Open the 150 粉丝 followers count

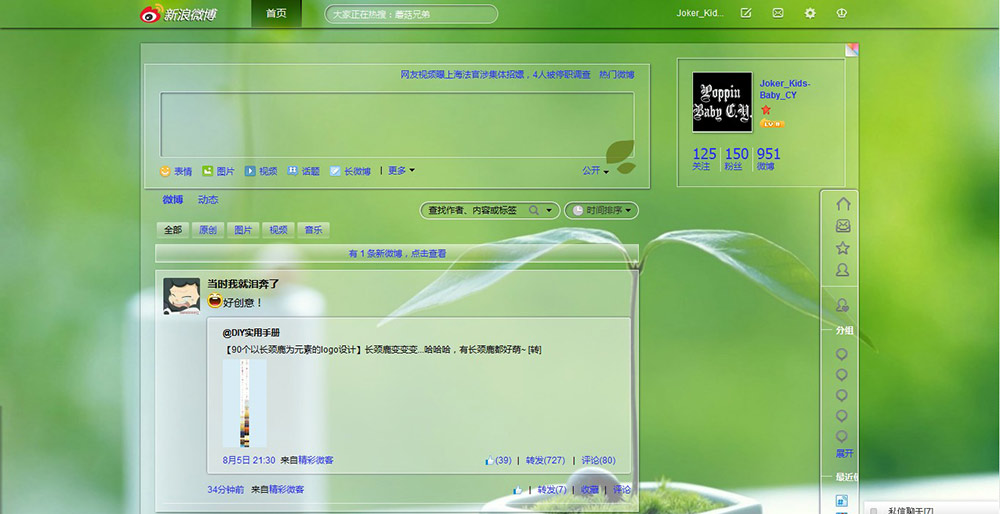tap(737, 159)
